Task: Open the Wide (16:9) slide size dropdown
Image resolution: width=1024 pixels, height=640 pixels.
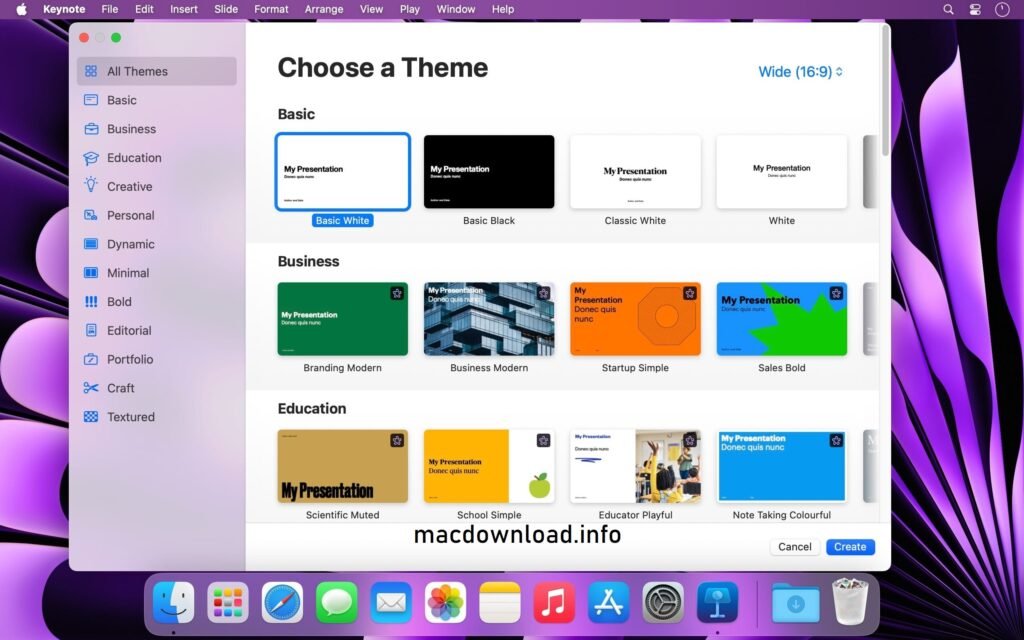Action: 799,71
